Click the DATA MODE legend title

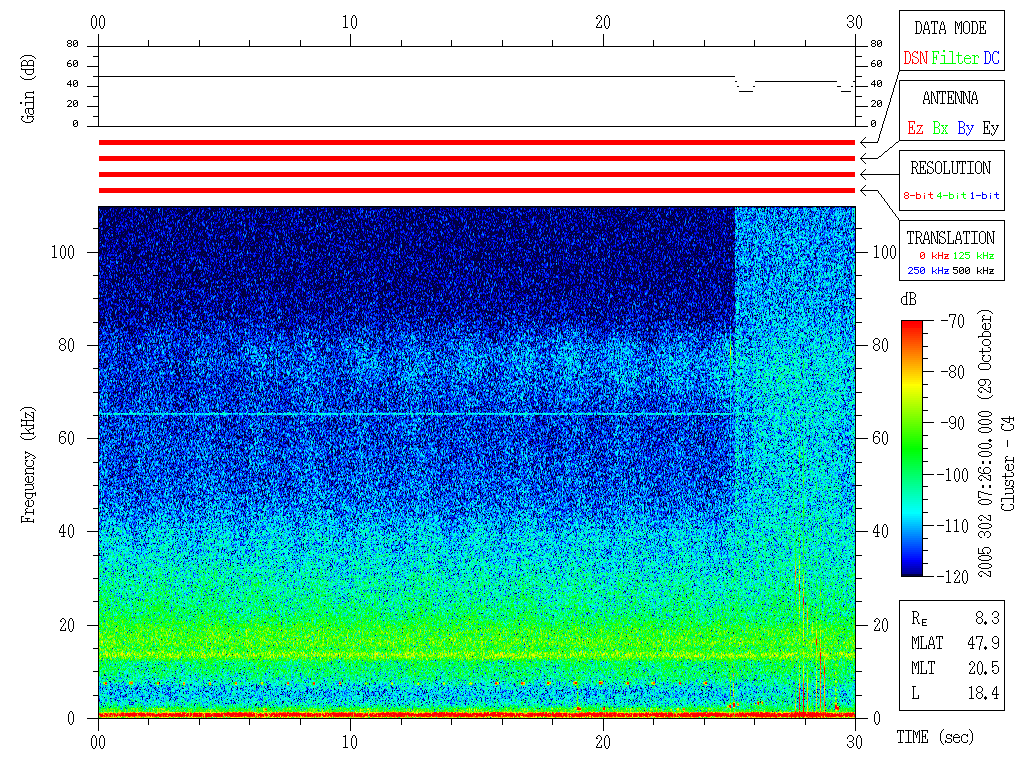click(950, 28)
